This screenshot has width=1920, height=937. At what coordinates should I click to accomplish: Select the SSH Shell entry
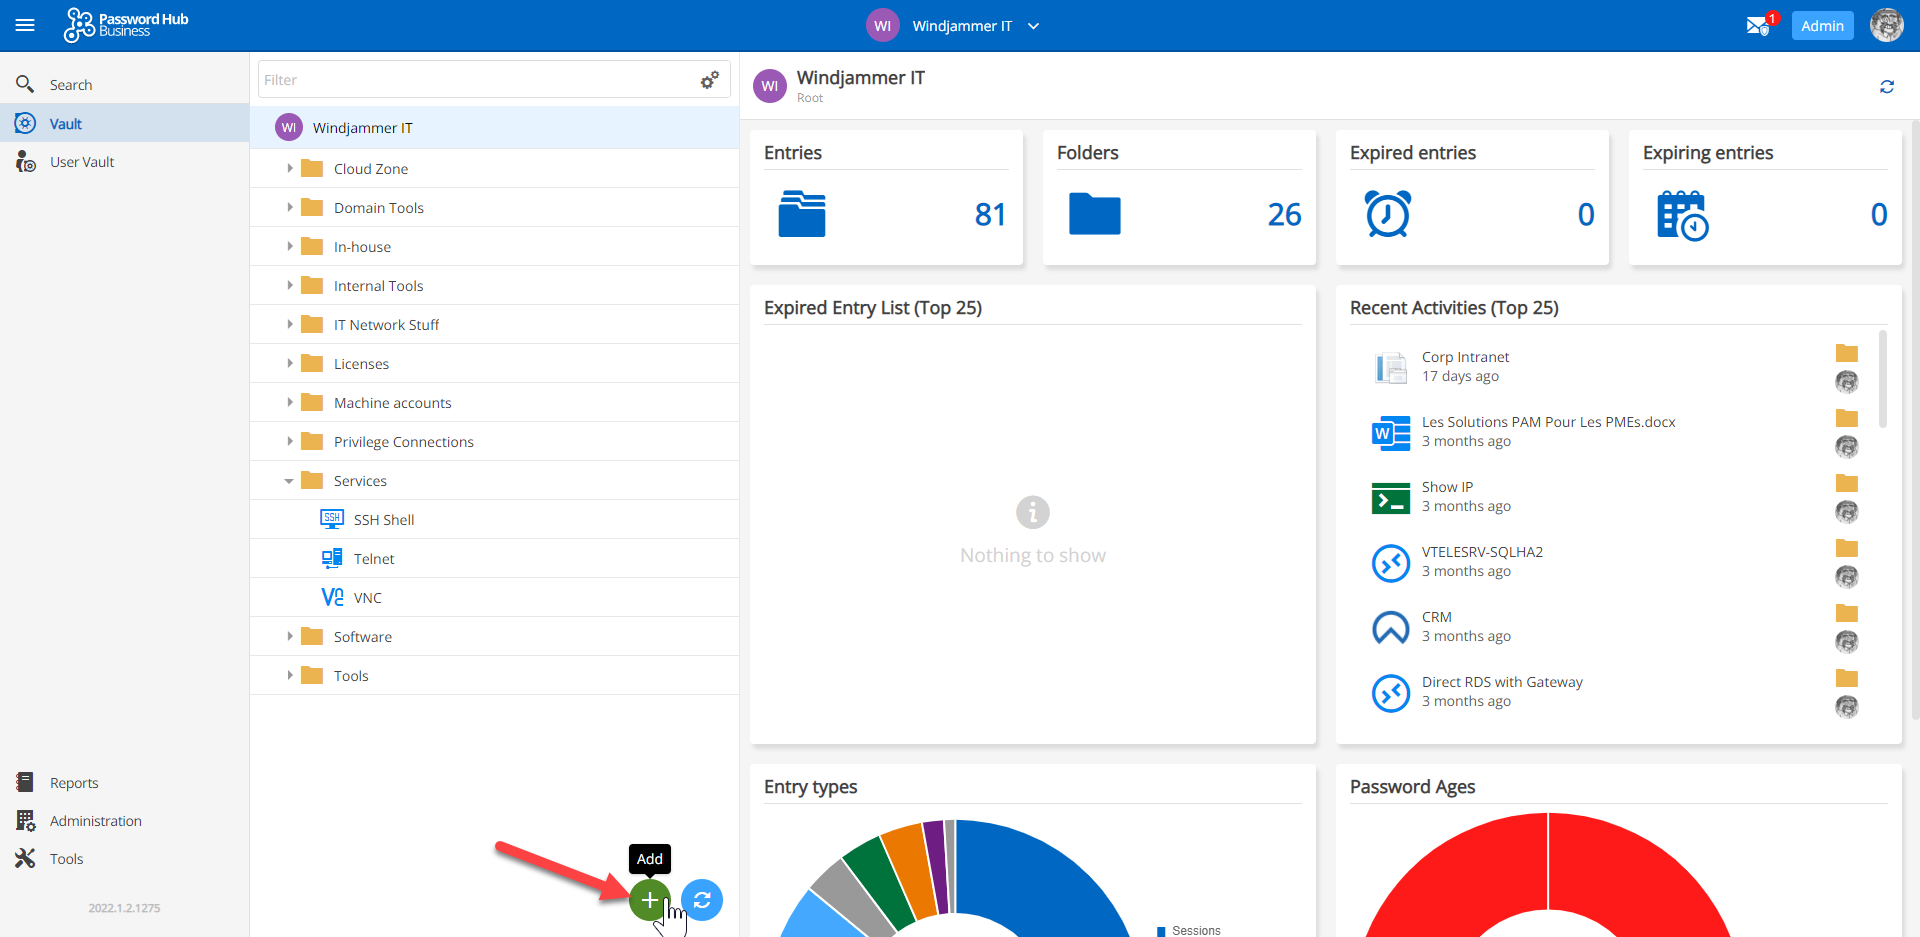tap(383, 520)
